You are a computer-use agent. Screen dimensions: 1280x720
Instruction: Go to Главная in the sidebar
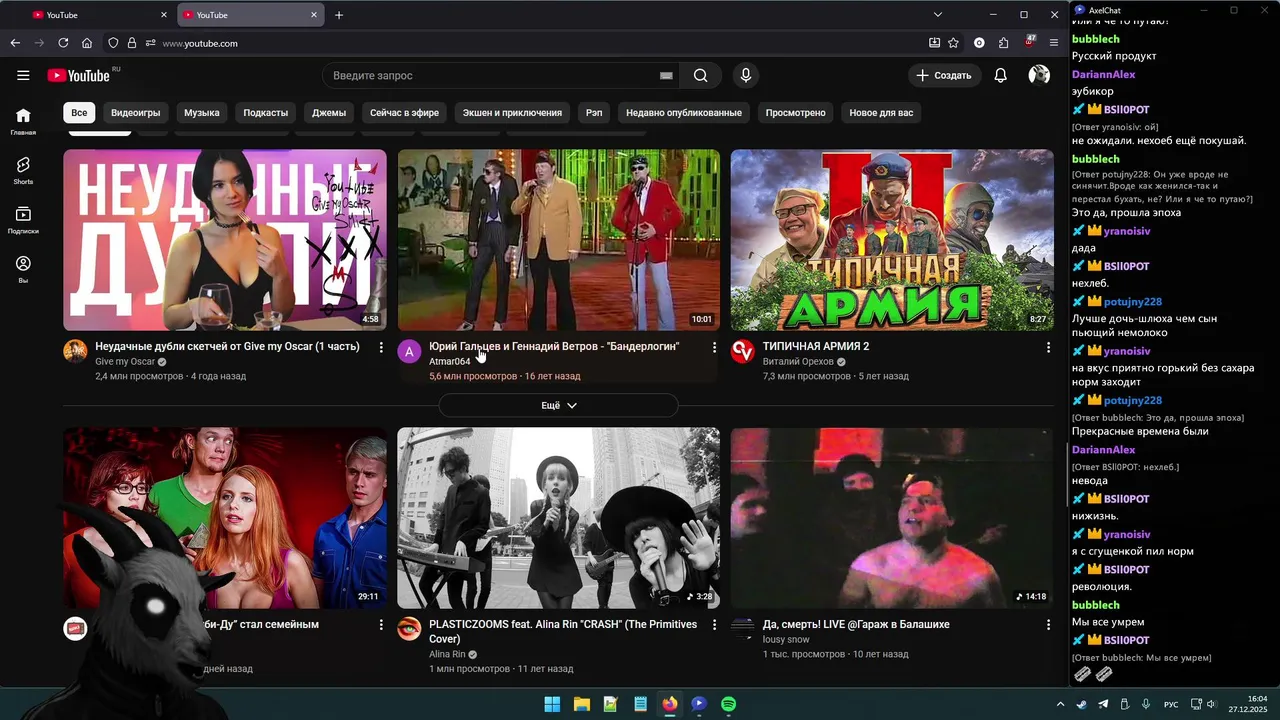click(x=23, y=121)
